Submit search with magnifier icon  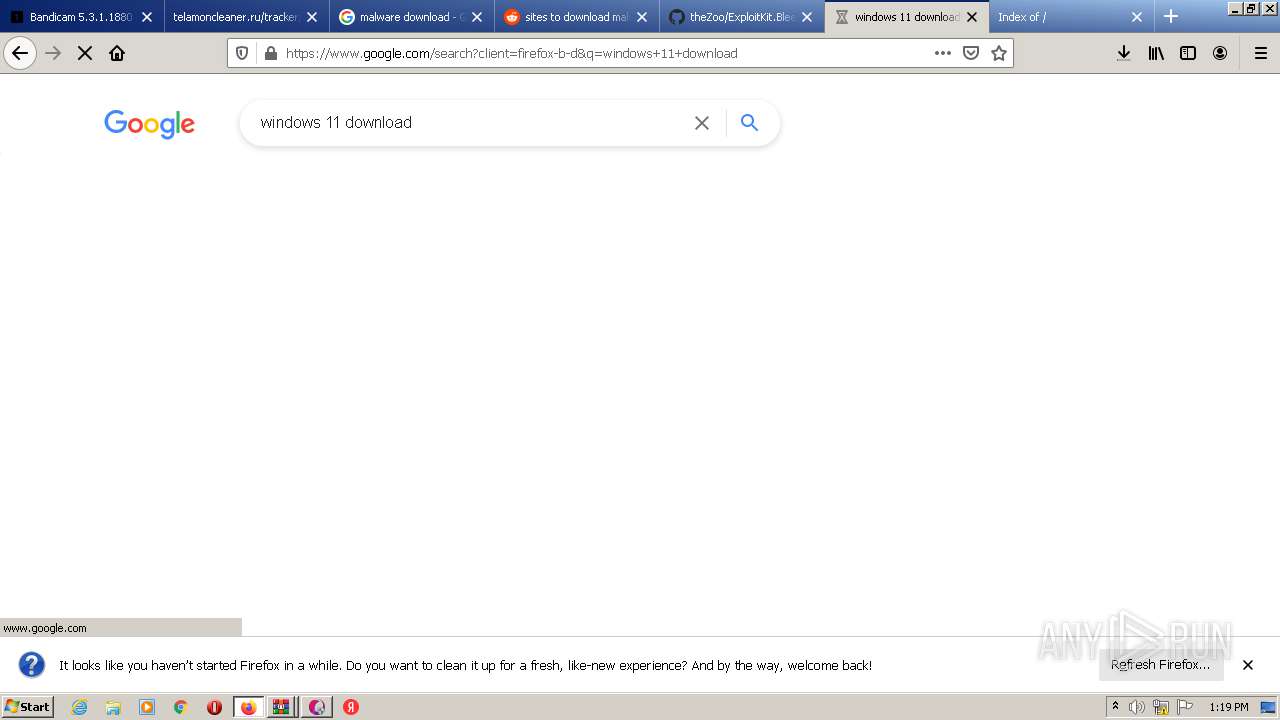749,123
